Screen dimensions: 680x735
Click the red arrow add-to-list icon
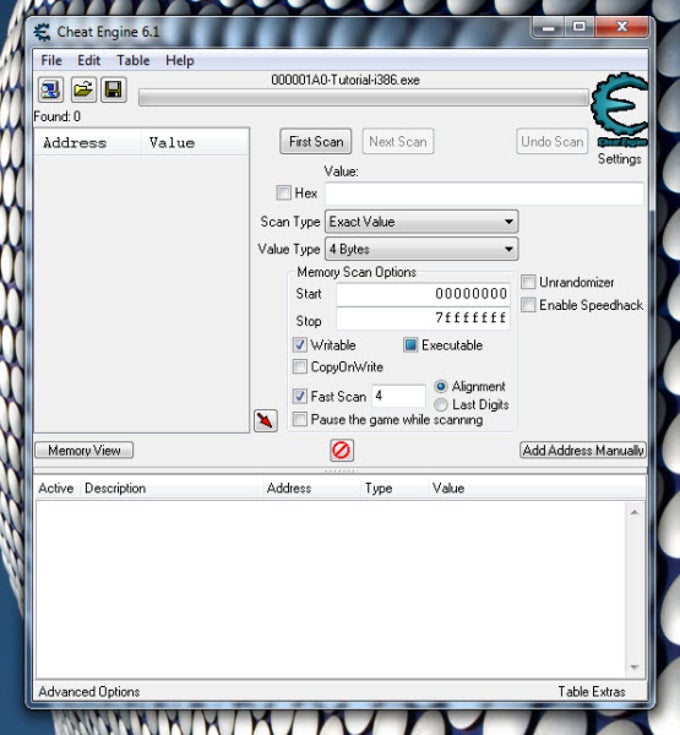tap(264, 420)
